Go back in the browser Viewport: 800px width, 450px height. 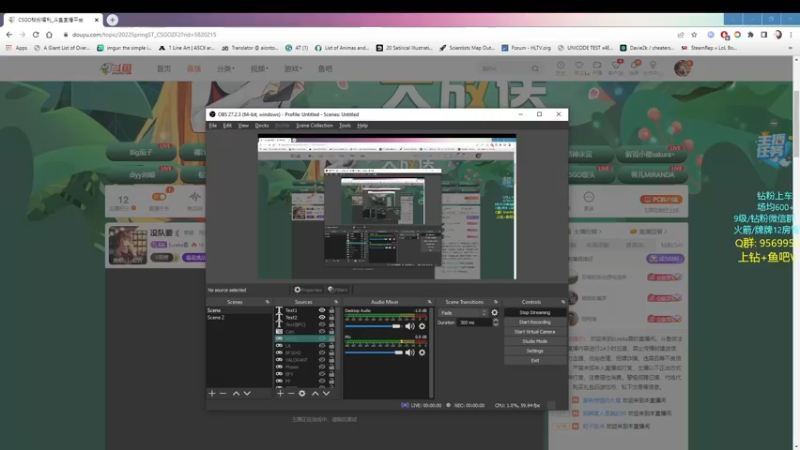[x=9, y=35]
